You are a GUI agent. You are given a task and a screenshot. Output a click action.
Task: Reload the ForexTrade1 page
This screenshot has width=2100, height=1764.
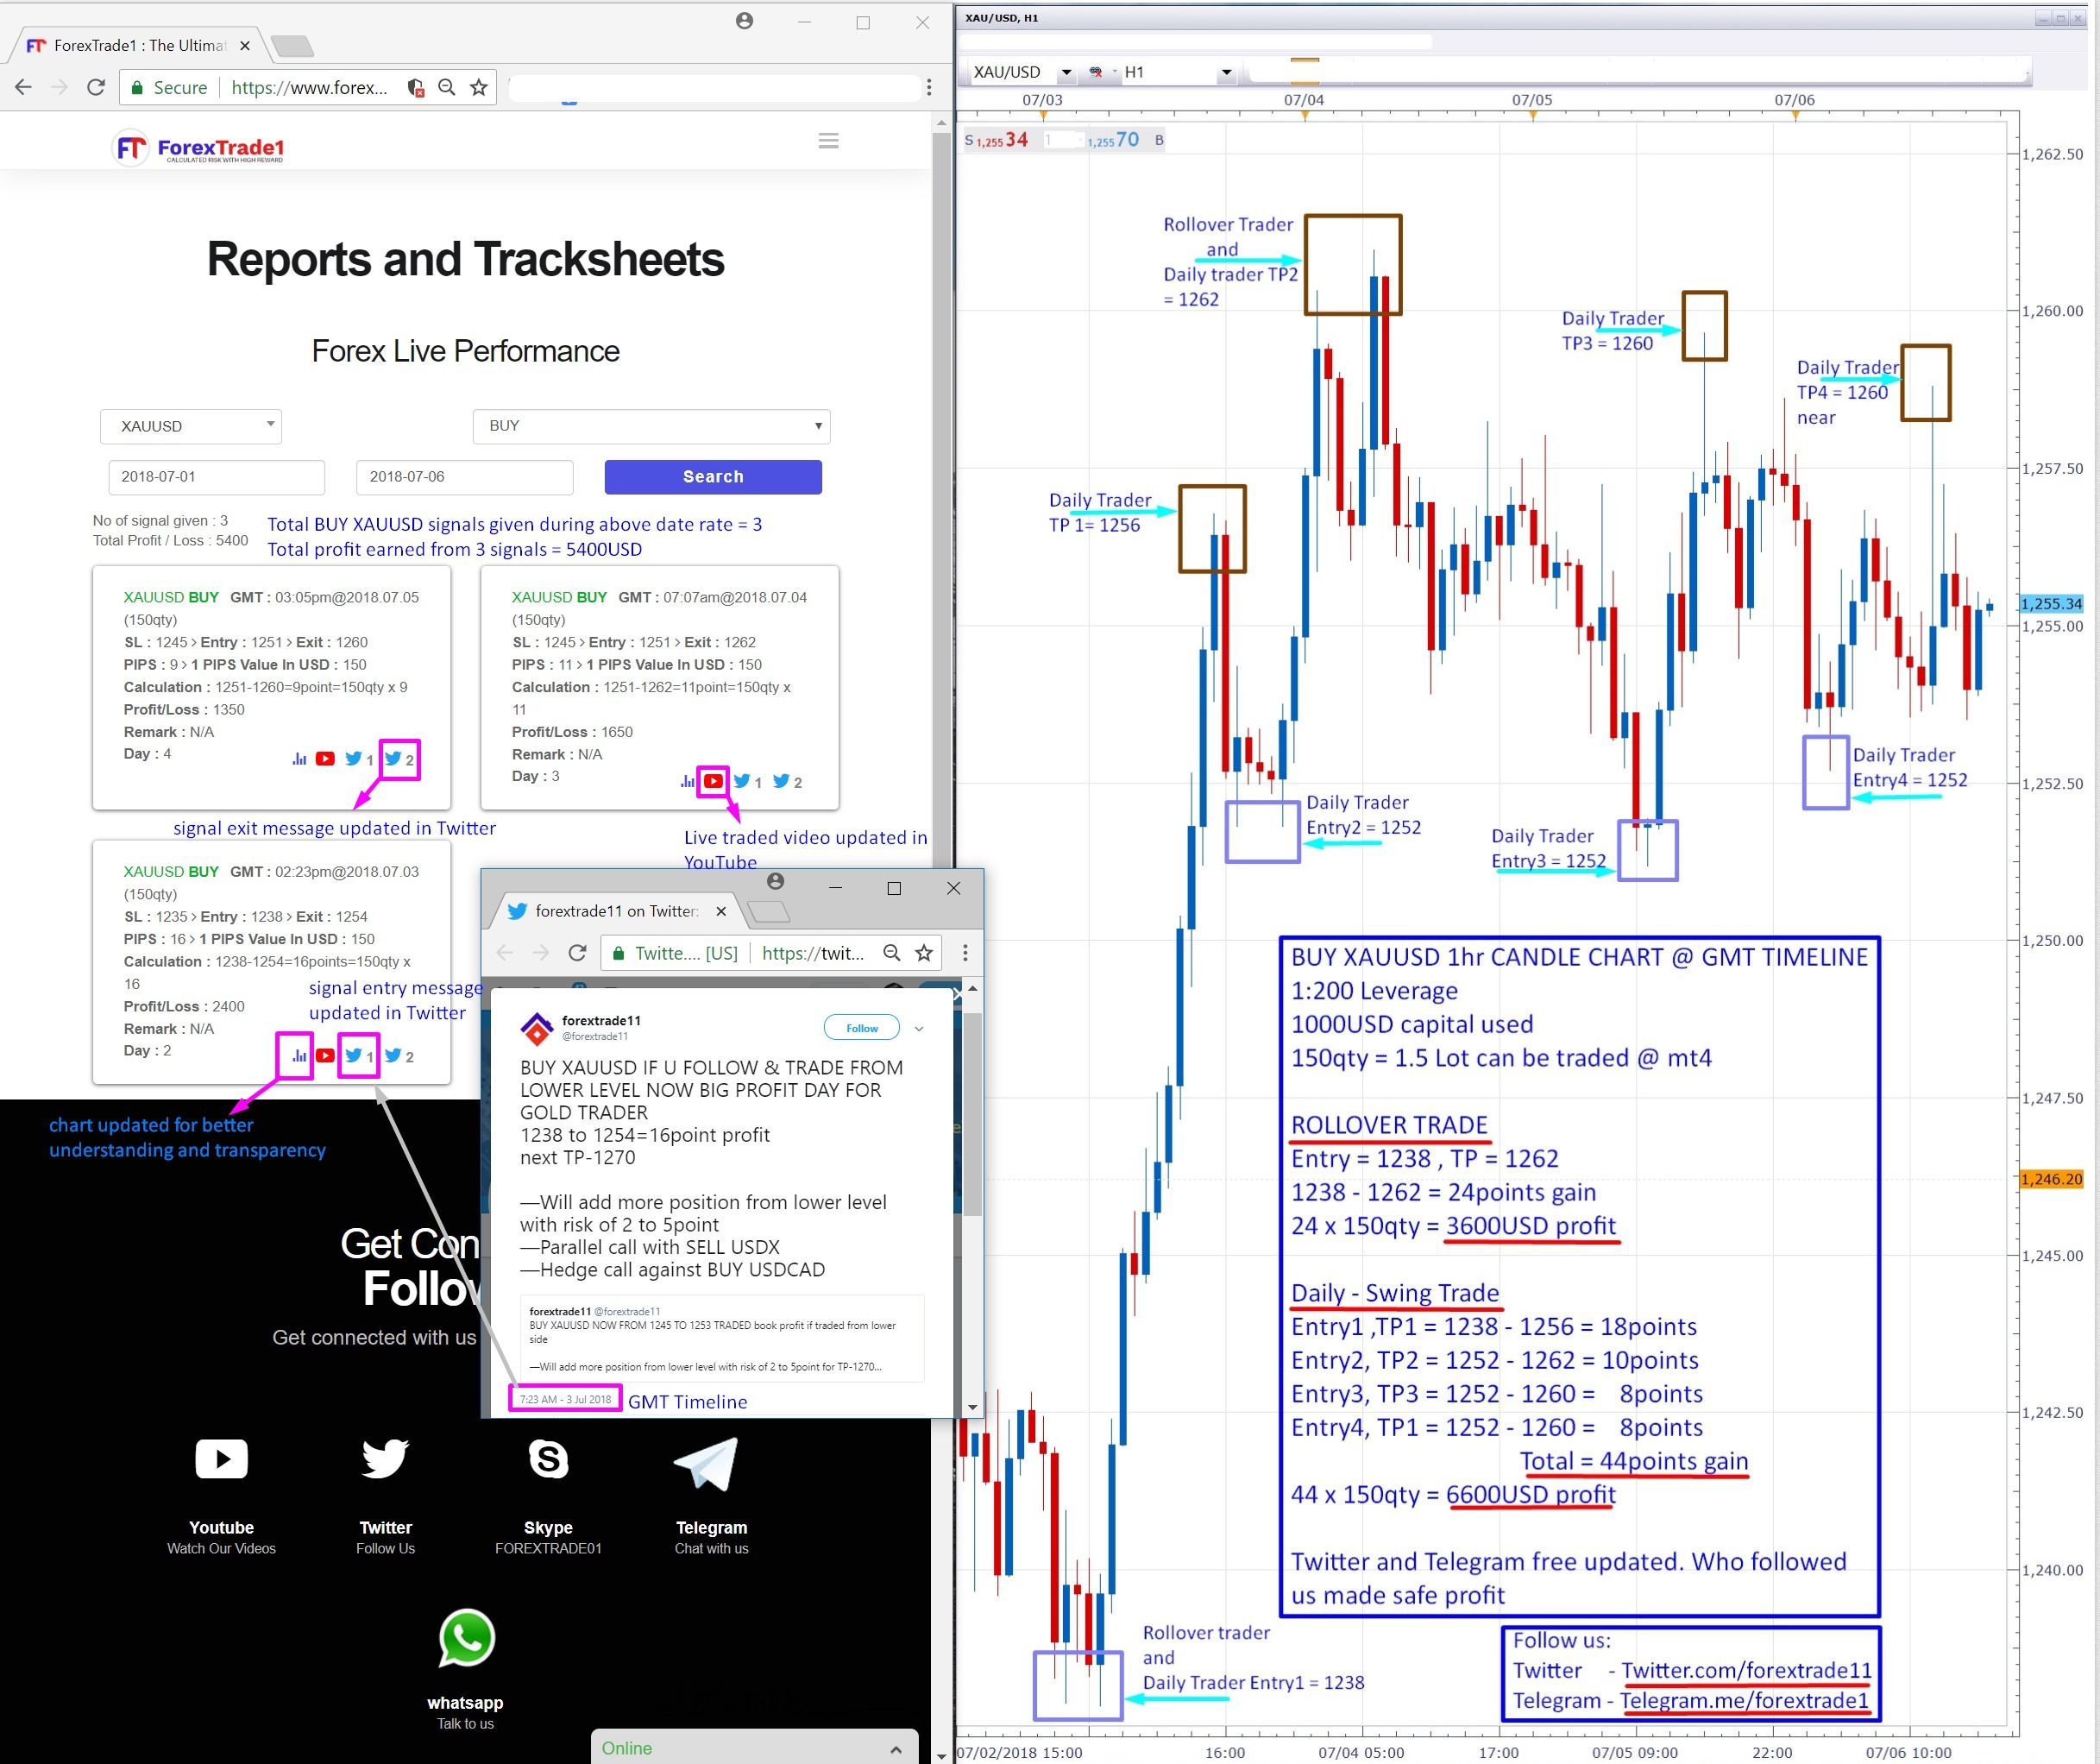[96, 87]
